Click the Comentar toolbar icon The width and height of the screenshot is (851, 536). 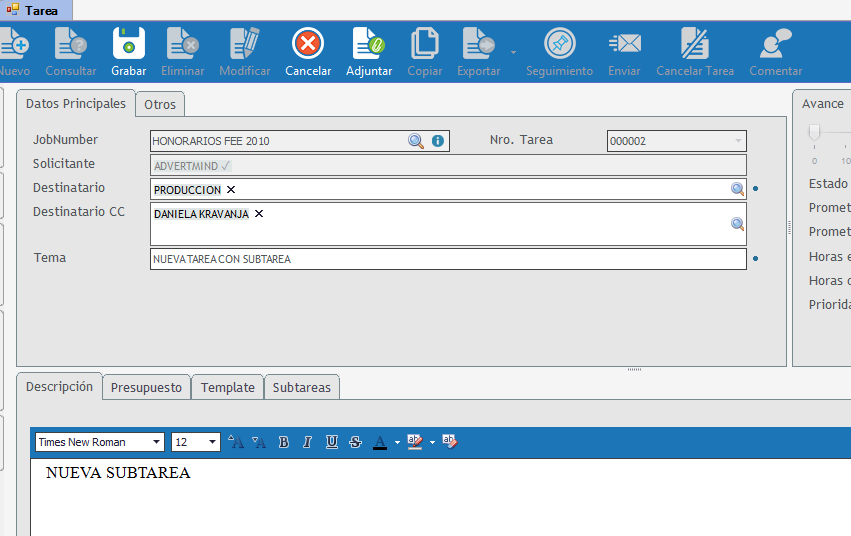(x=775, y=44)
